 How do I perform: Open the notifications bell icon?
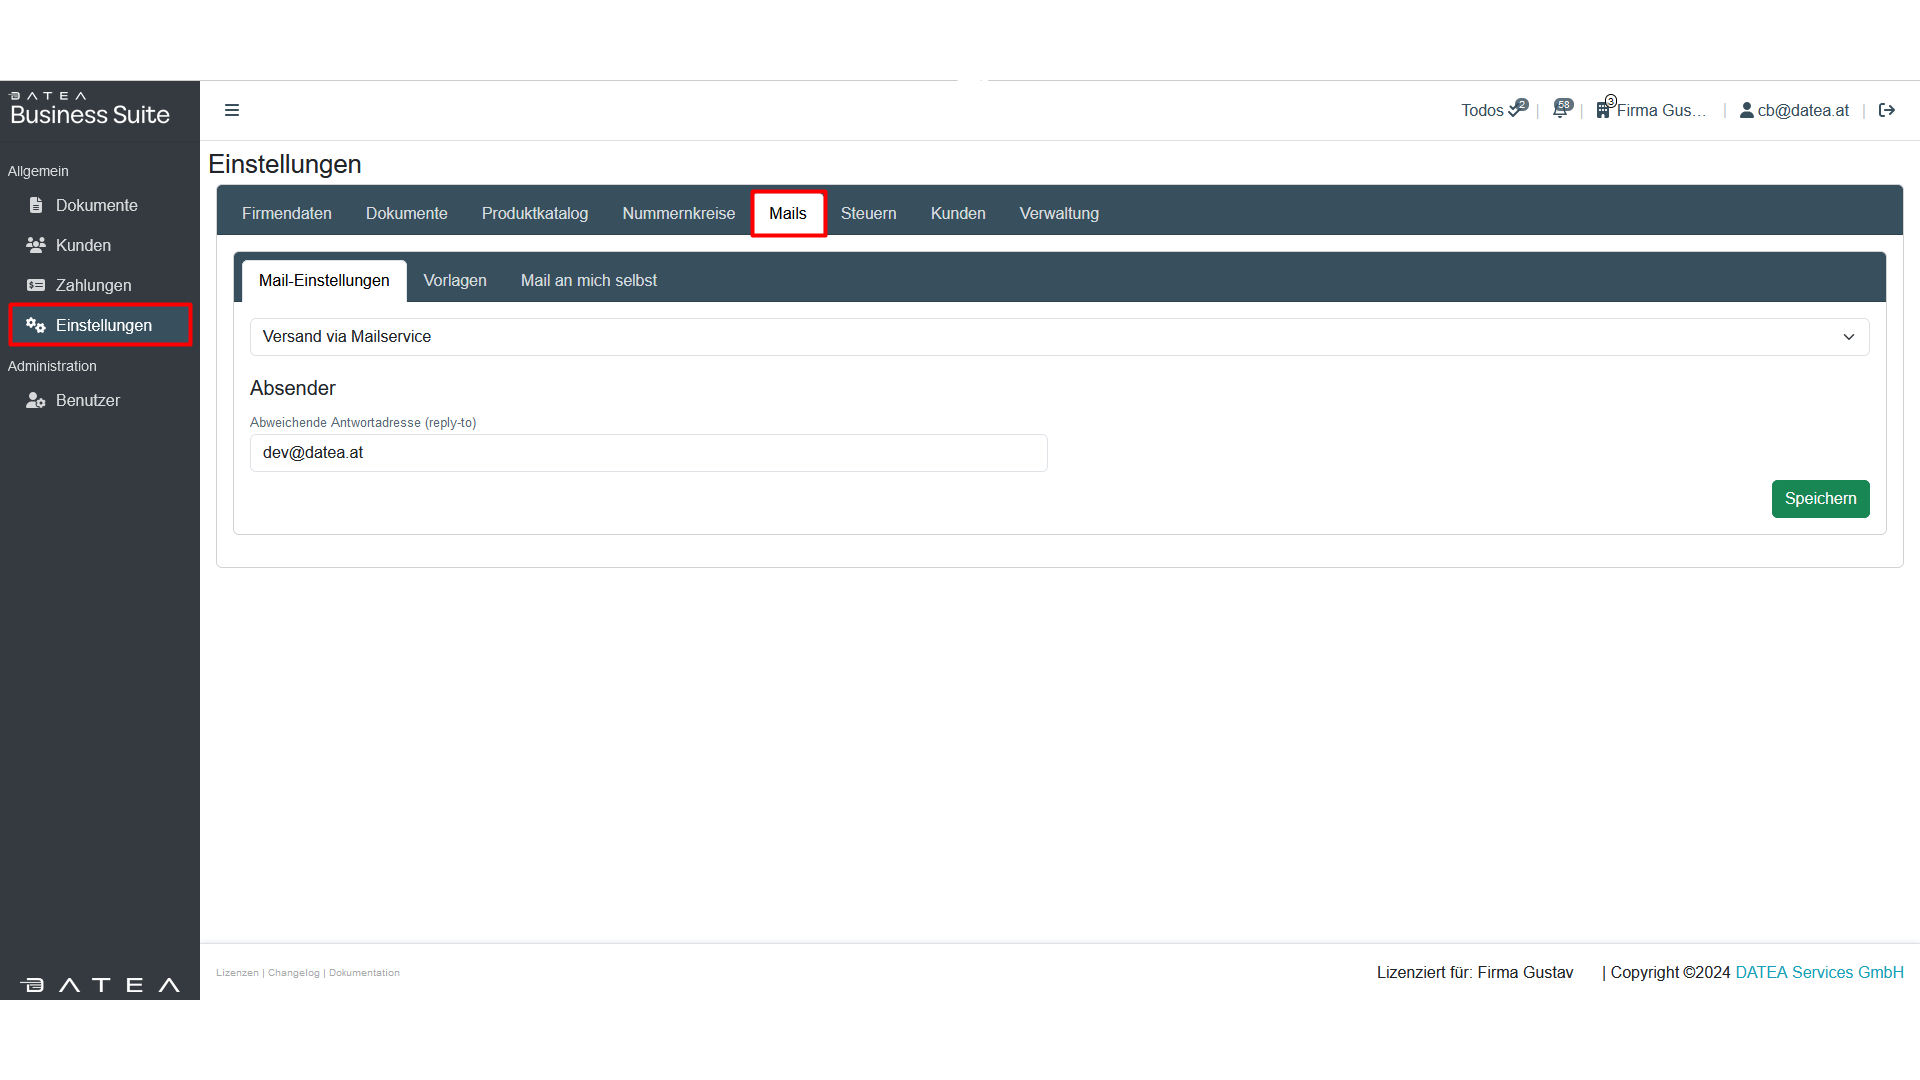click(1561, 109)
